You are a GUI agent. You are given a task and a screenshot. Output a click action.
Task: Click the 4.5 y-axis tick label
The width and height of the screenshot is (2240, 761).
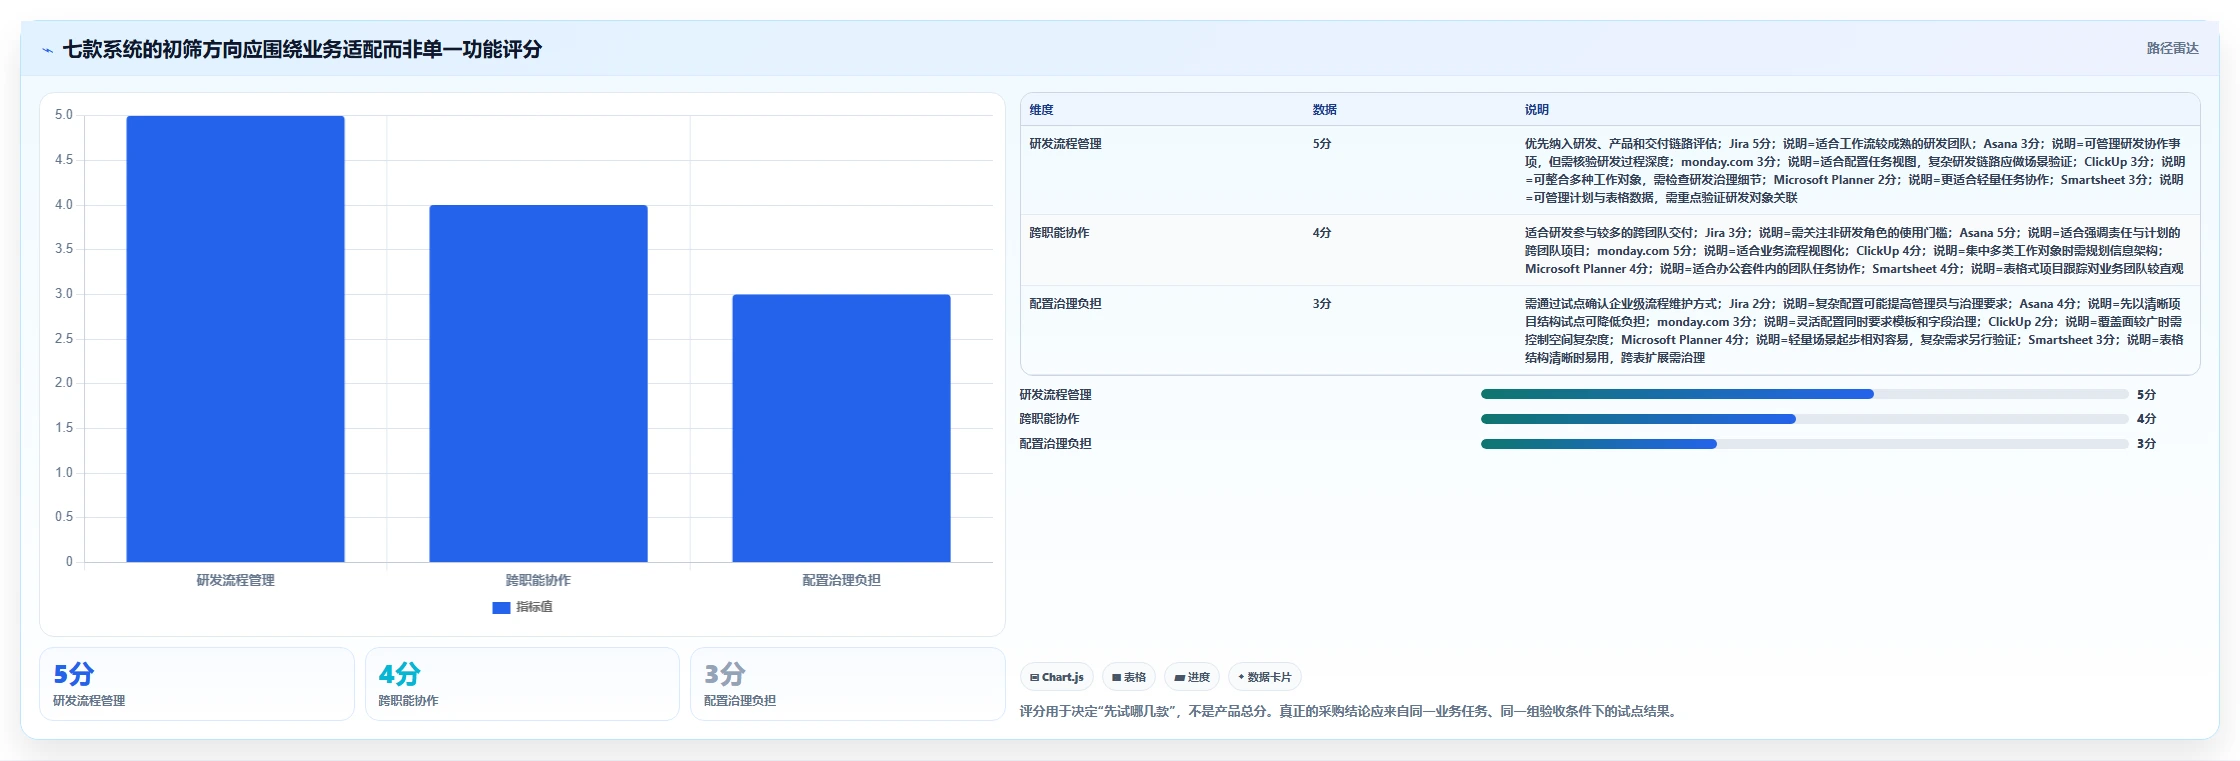64,160
